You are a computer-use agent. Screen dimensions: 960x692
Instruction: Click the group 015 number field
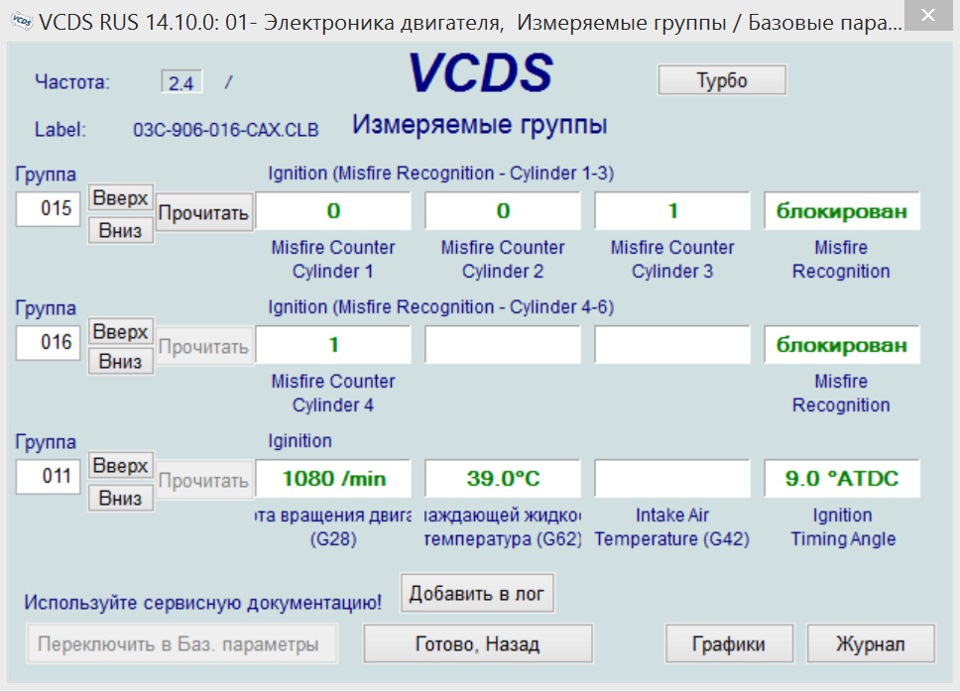48,208
